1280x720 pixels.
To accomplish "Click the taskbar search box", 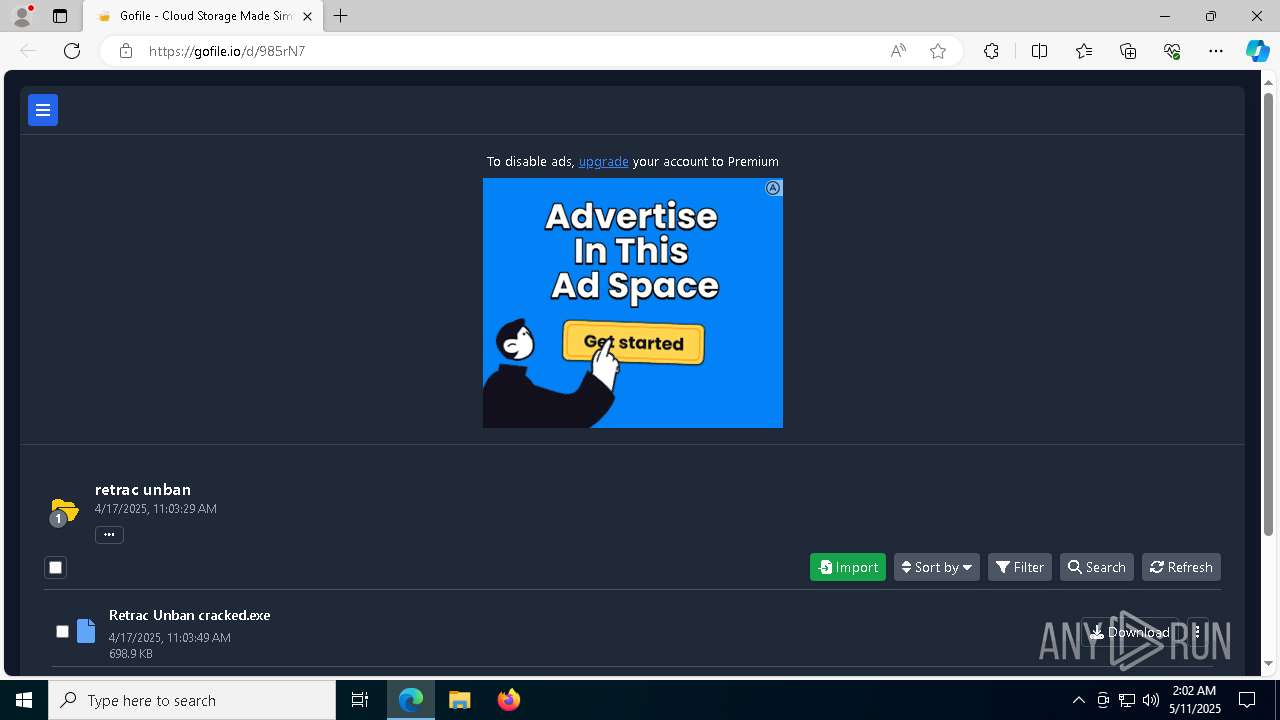I will 192,700.
